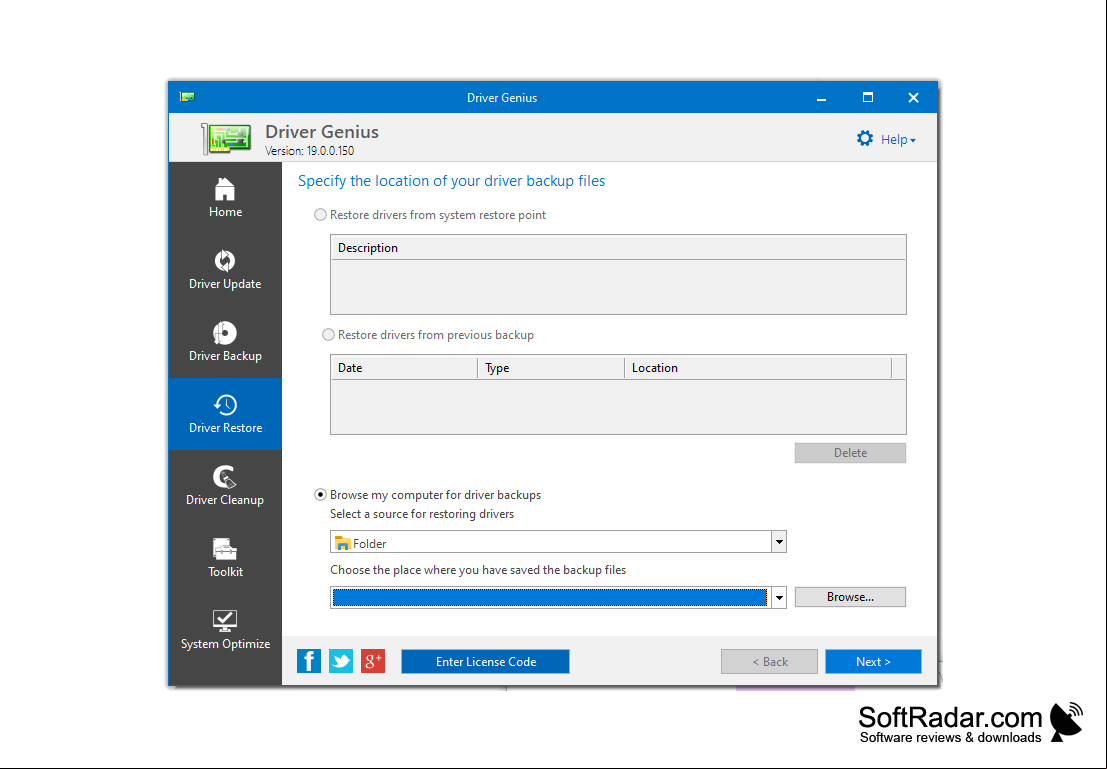Screen dimensions: 1107x769
Task: Click the < Back button
Action: pyautogui.click(x=770, y=662)
